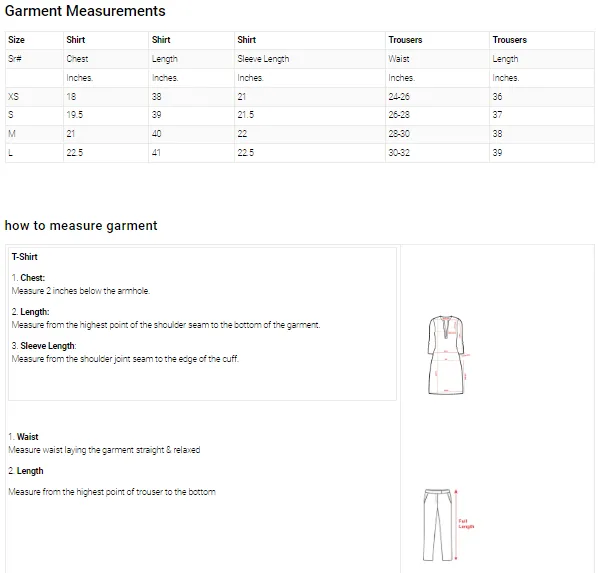The image size is (598, 573).
Task: Click the kurta shirt measurement diagram
Action: coord(448,355)
